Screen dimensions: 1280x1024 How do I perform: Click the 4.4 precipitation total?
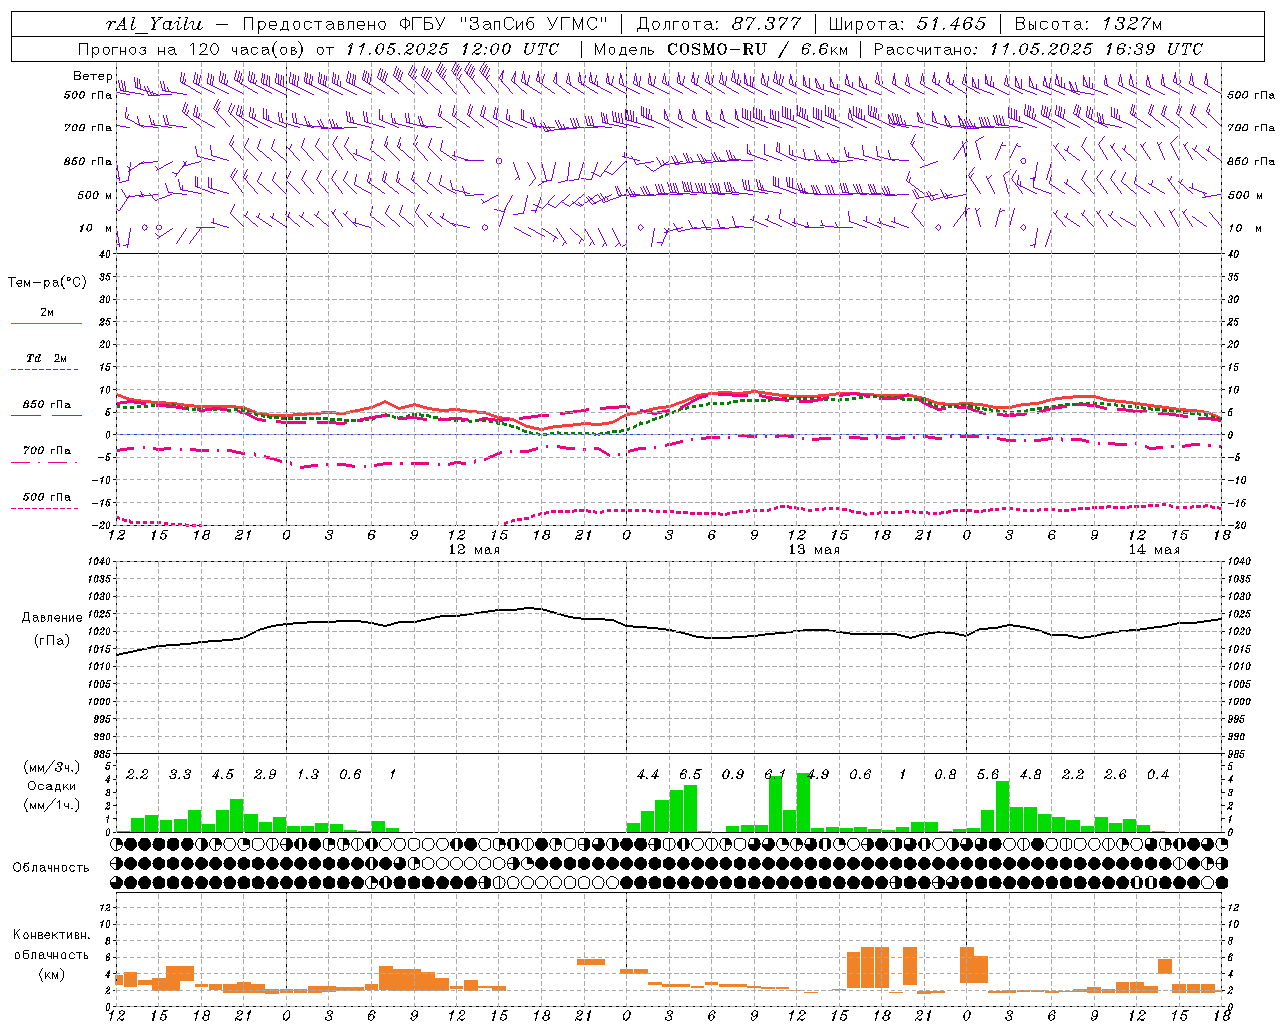(x=648, y=775)
